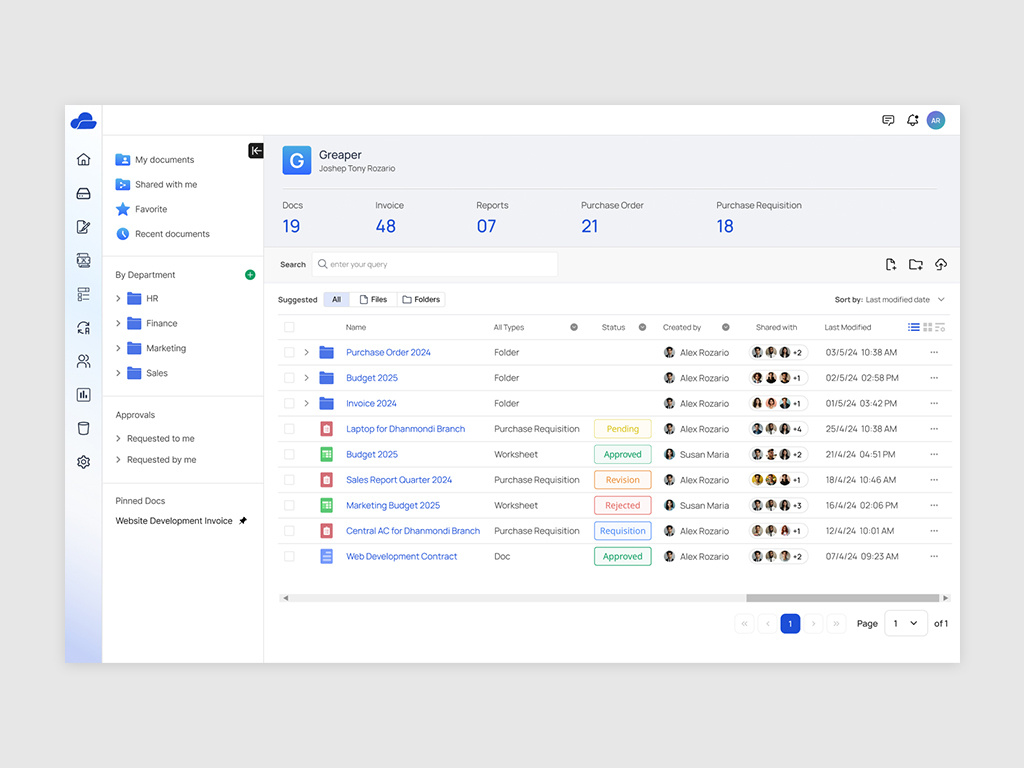Screen dimensions: 1024x768
Task: Switch to grid view using the grid icon
Action: pyautogui.click(x=927, y=327)
